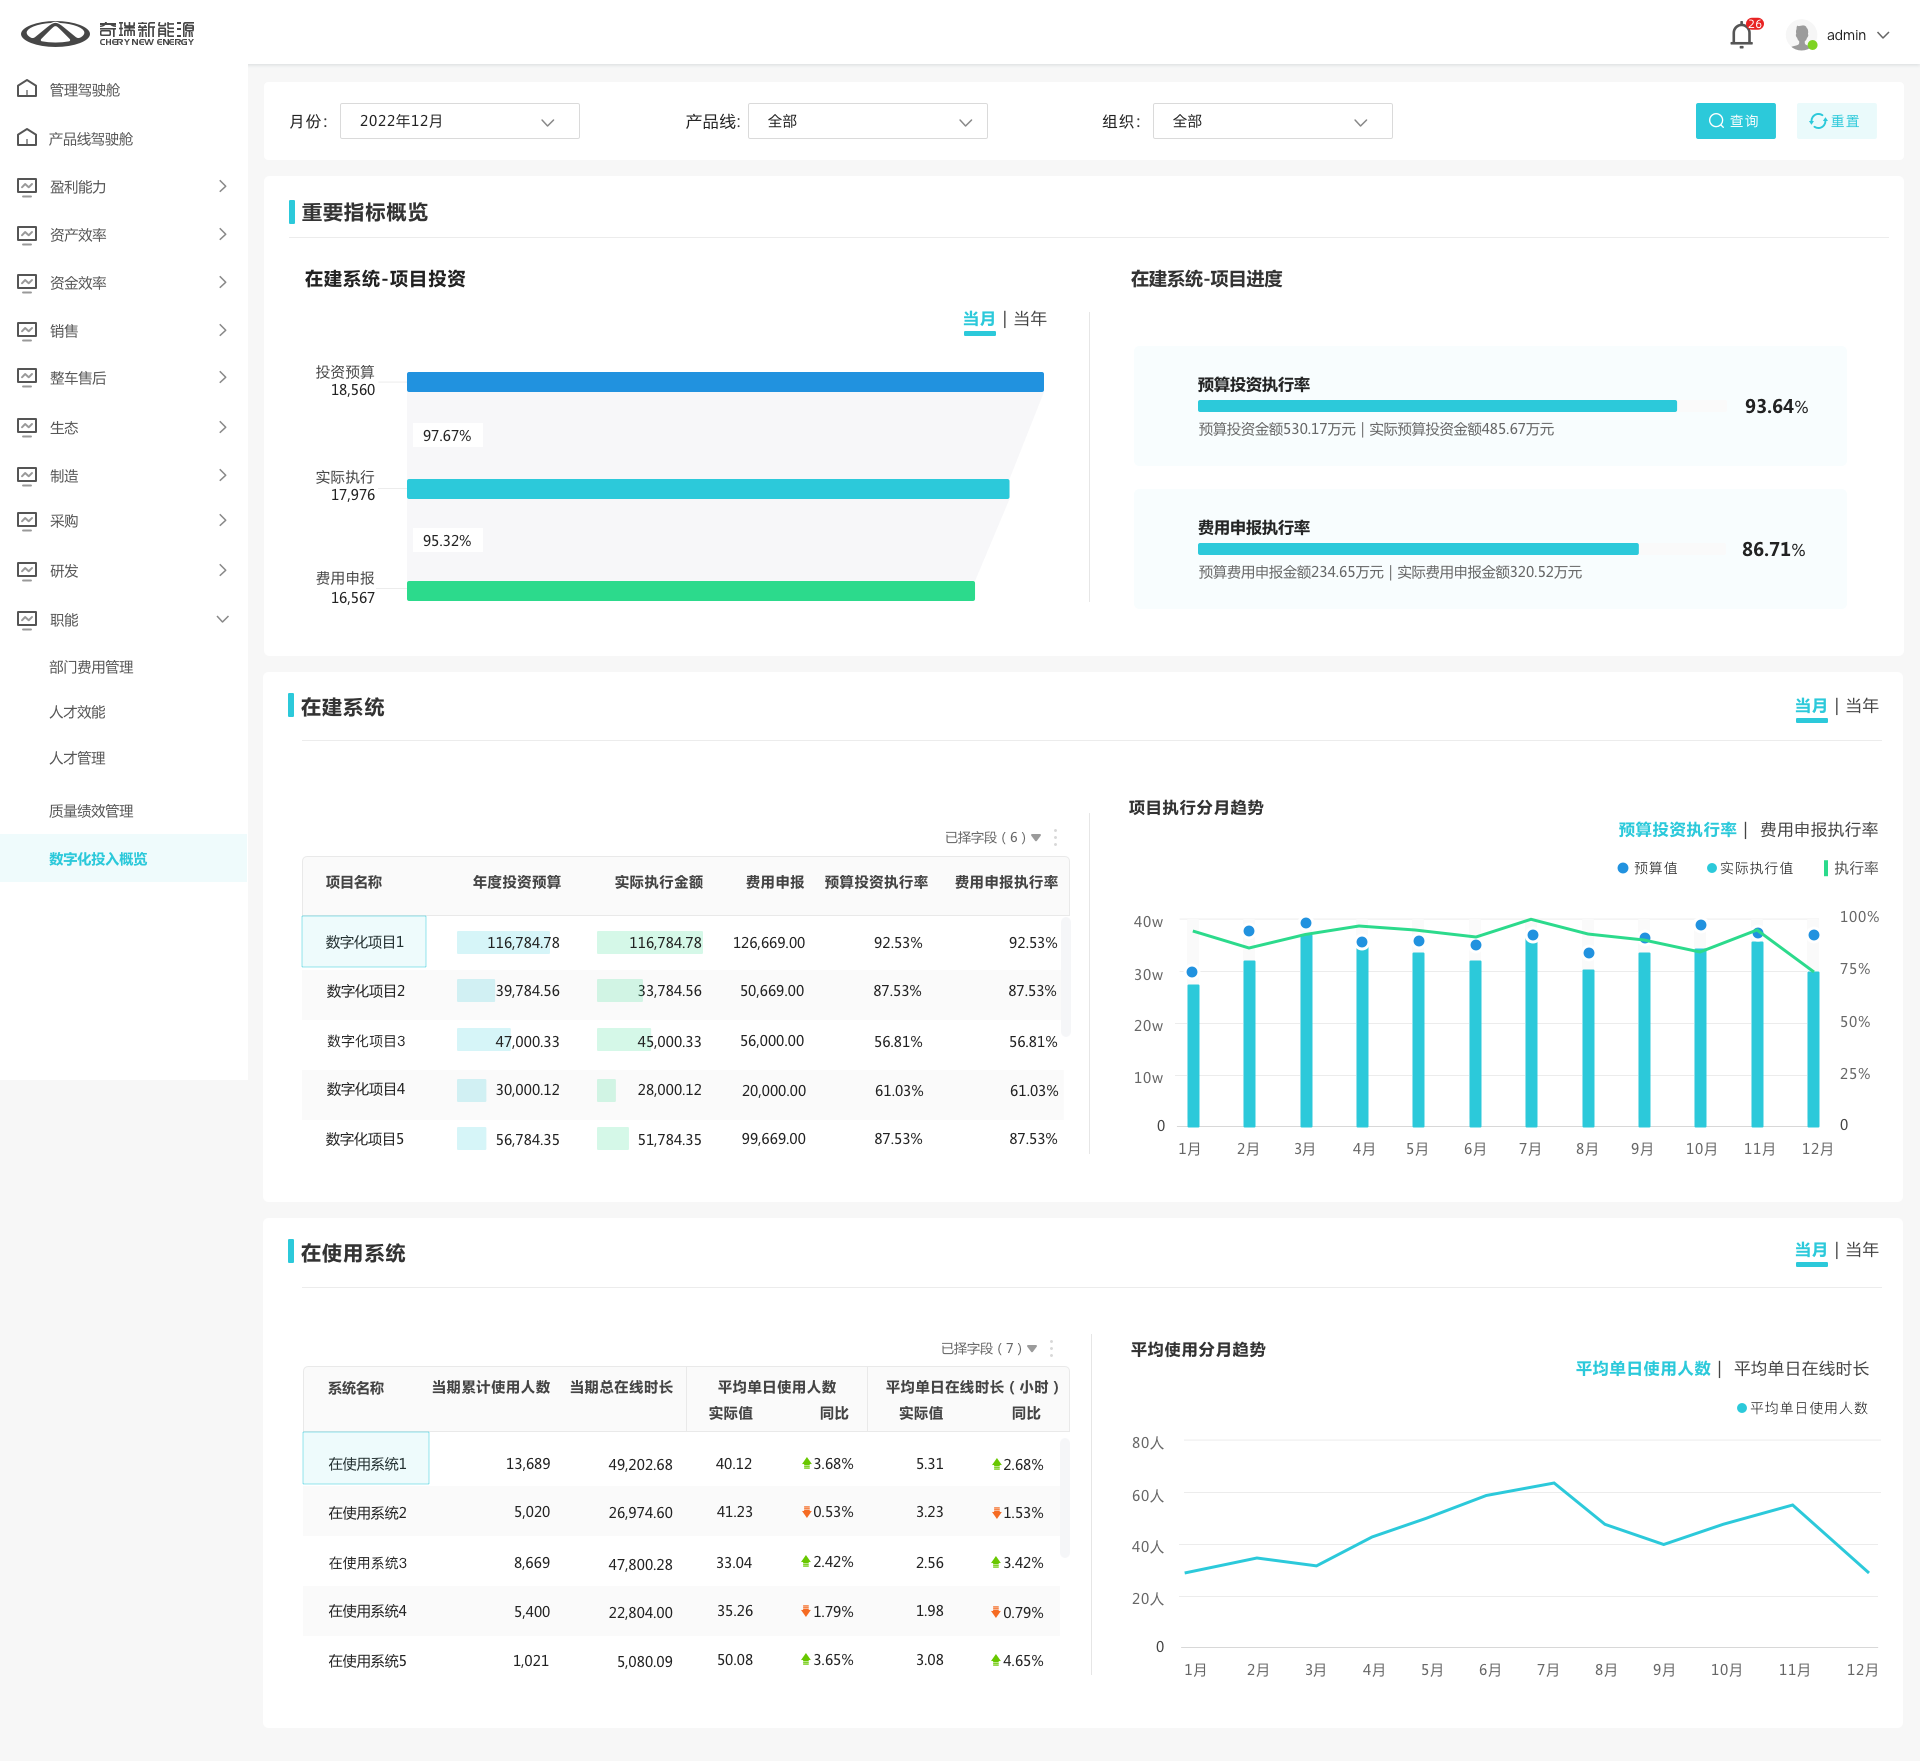Image resolution: width=1920 pixels, height=1761 pixels.
Task: Click the 整车售后 chart icon
Action: coord(27,377)
